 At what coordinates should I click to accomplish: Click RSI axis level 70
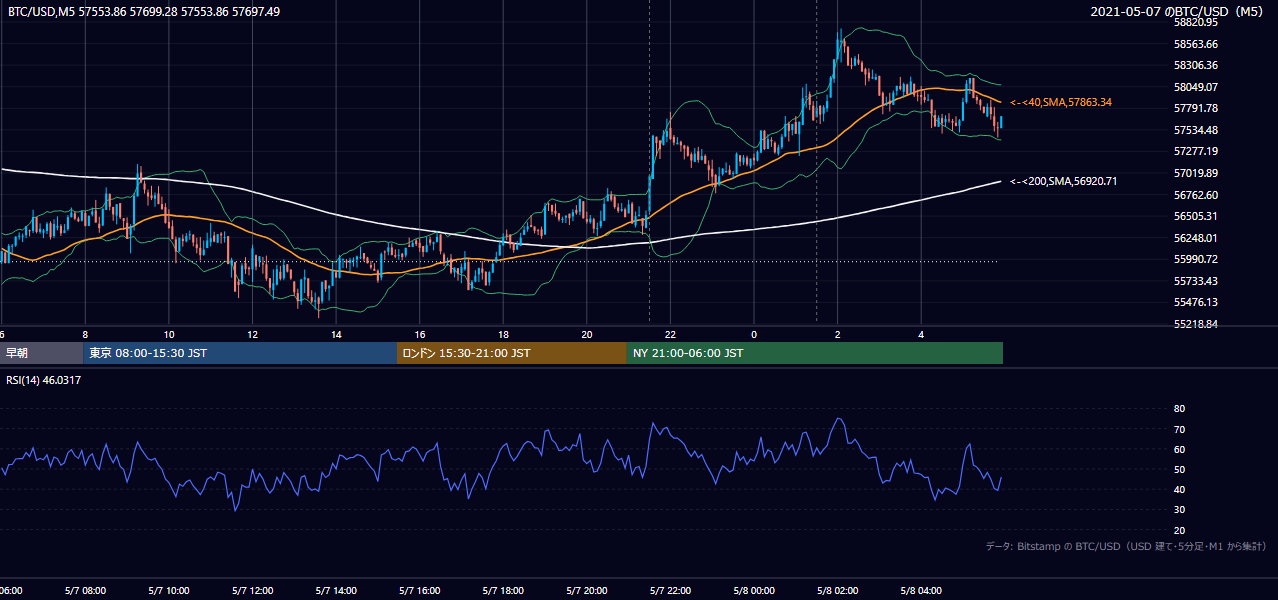click(1179, 429)
